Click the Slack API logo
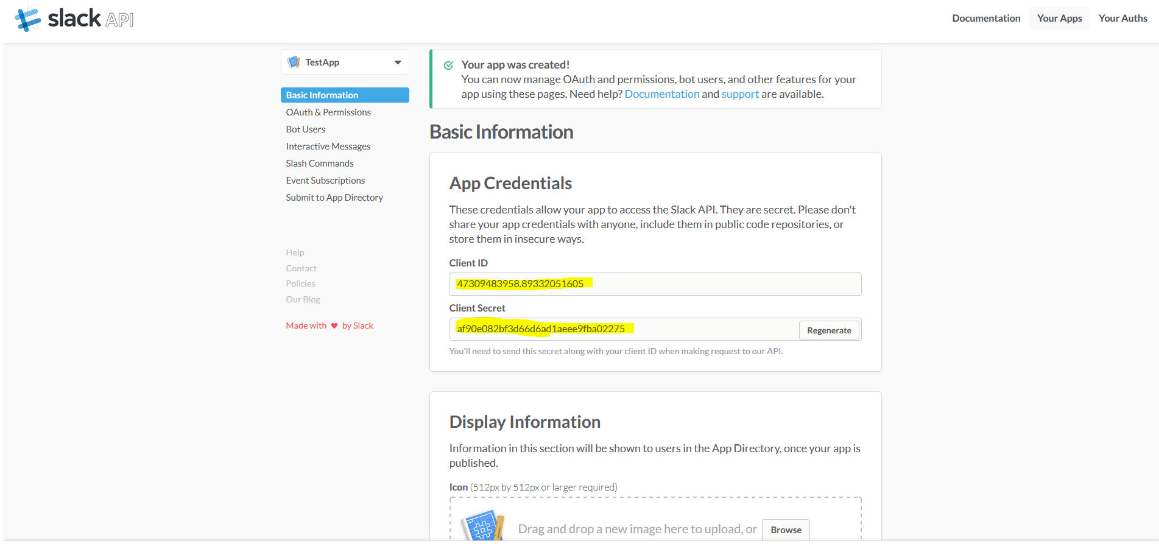The height and width of the screenshot is (544, 1159). pos(74,19)
